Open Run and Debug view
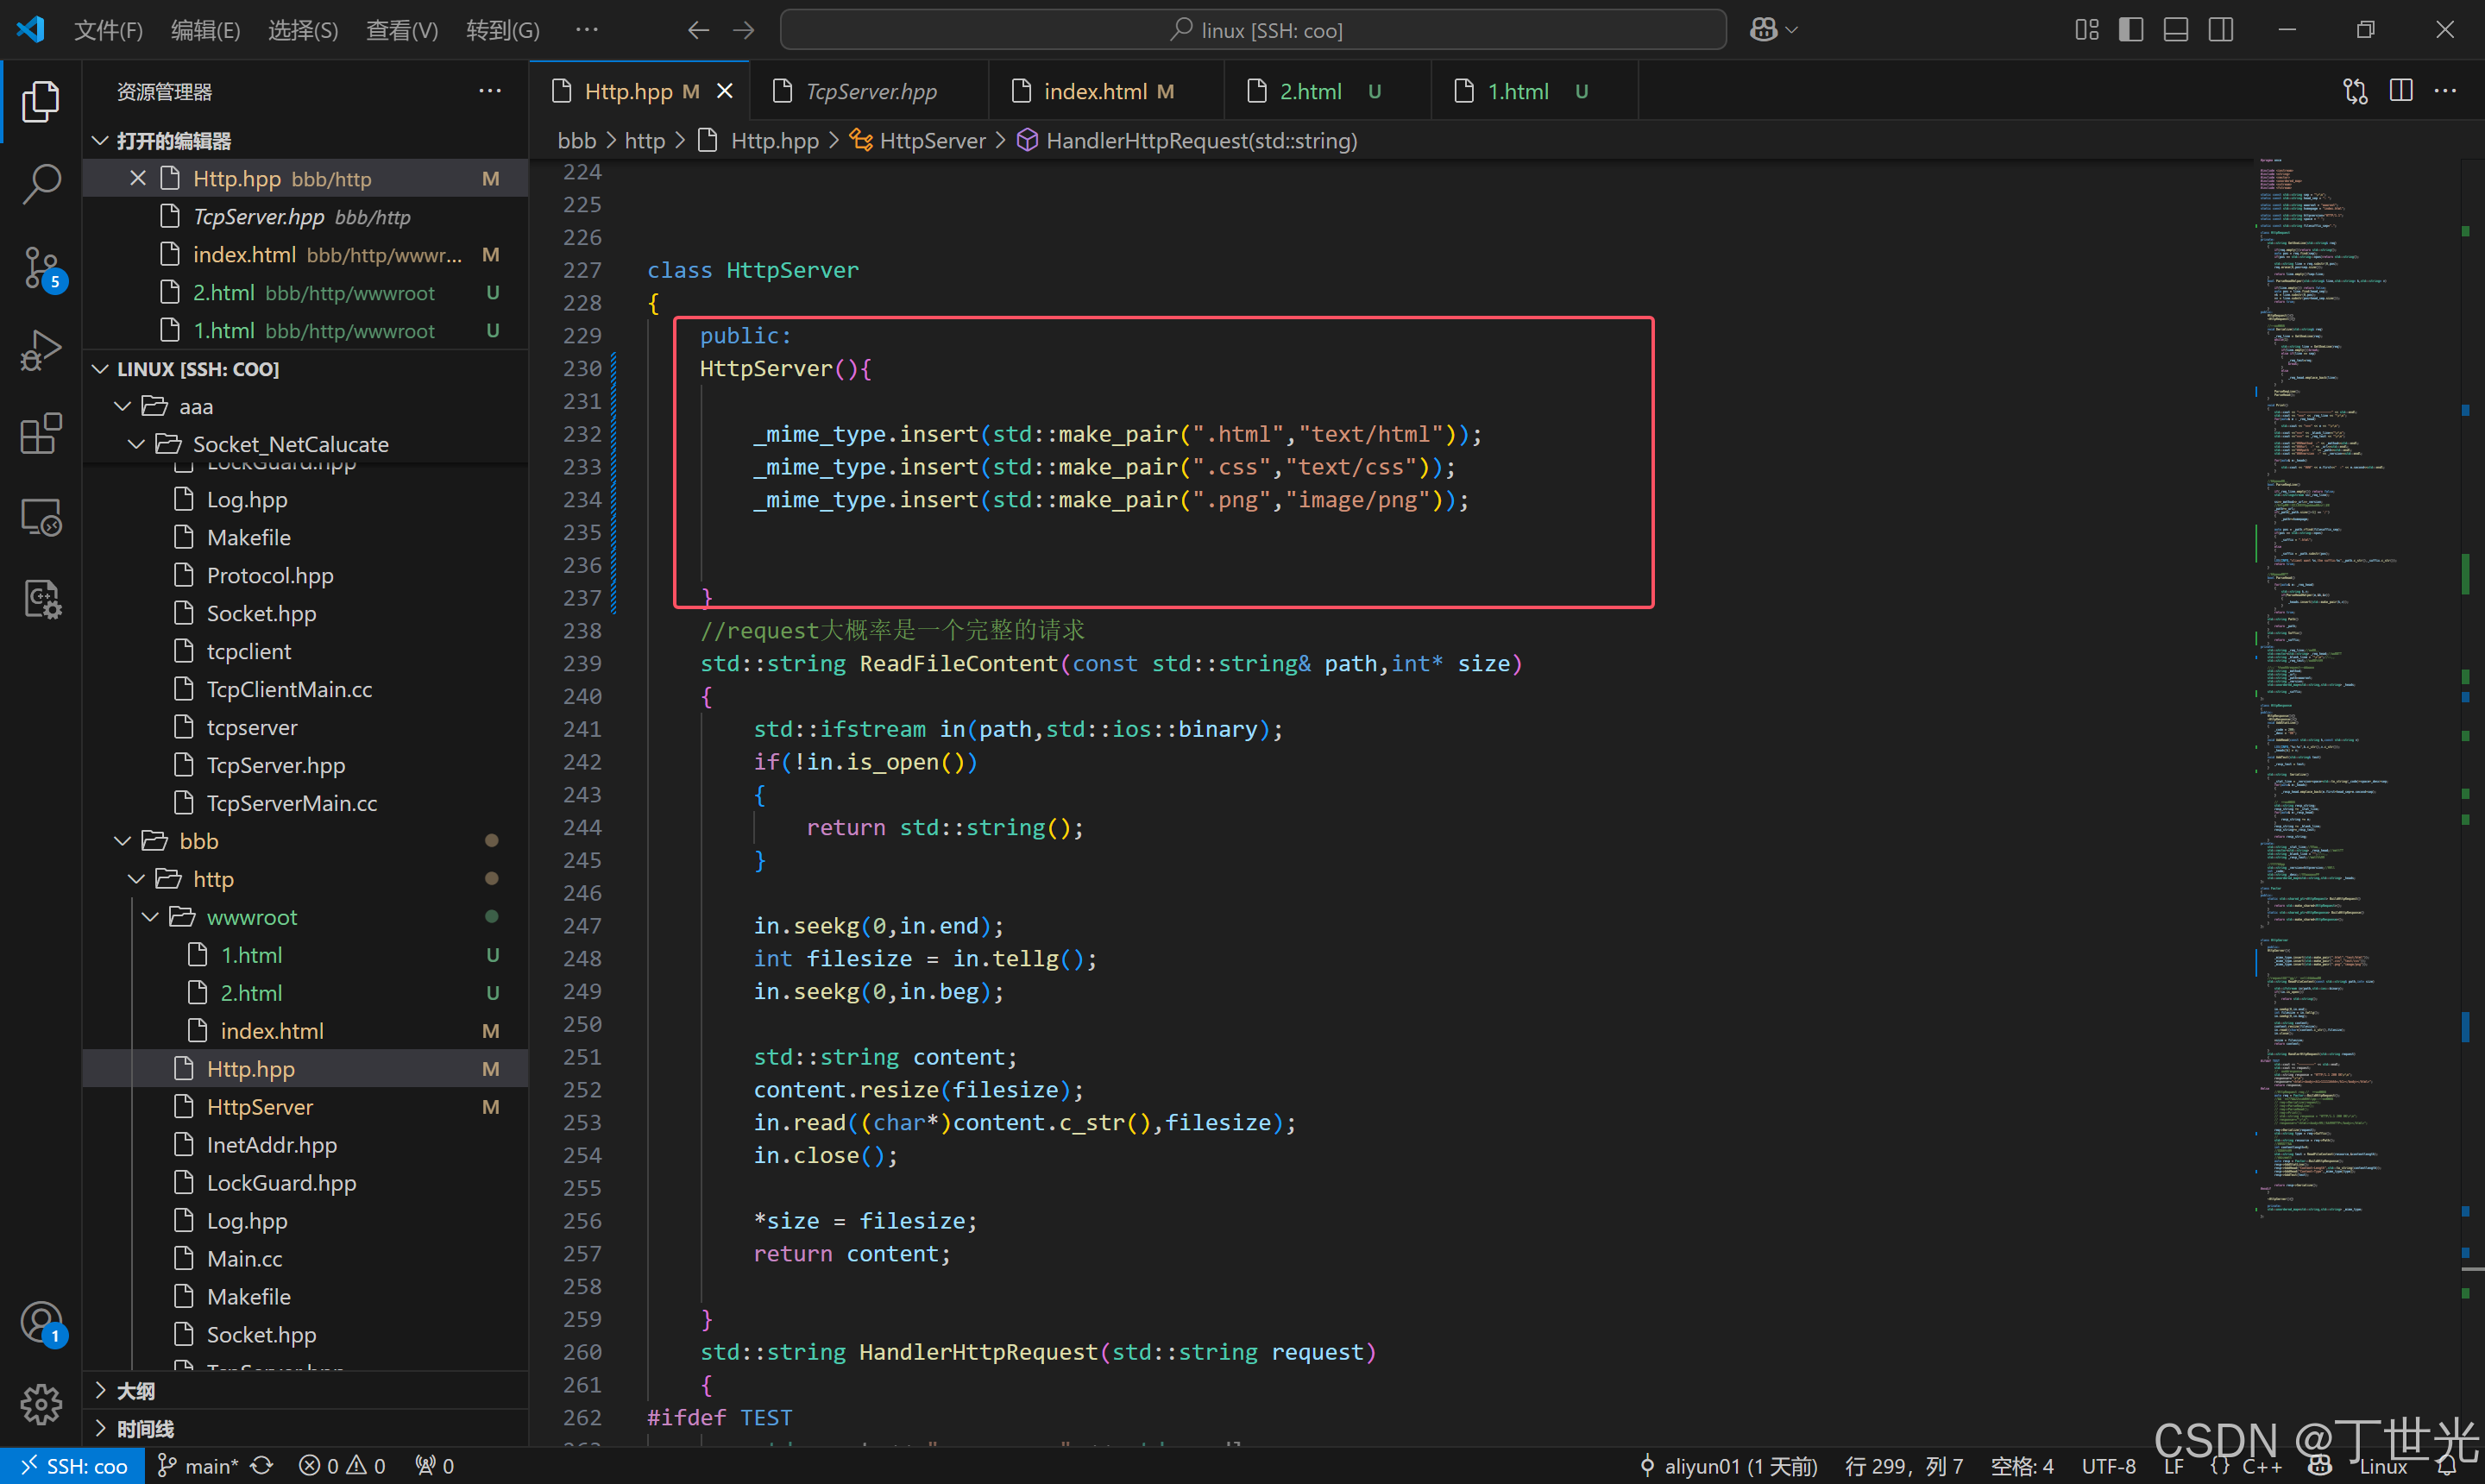 point(41,350)
